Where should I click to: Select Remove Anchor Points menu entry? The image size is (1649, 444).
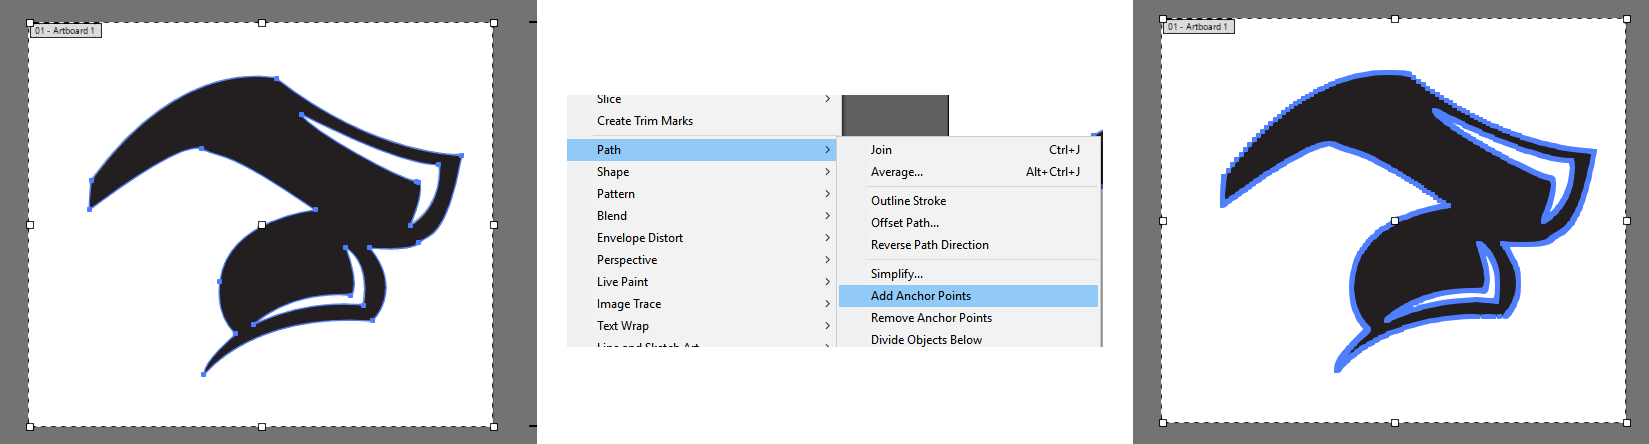931,318
